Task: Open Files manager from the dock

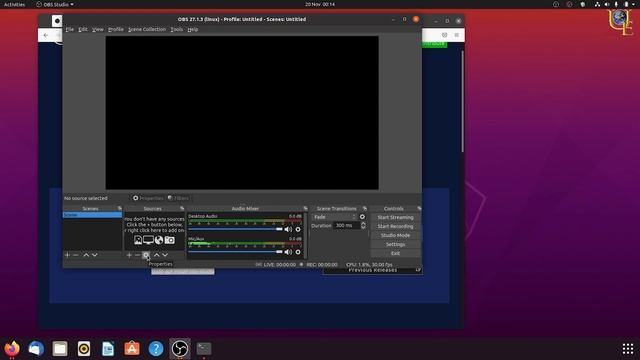Action: tap(60, 349)
